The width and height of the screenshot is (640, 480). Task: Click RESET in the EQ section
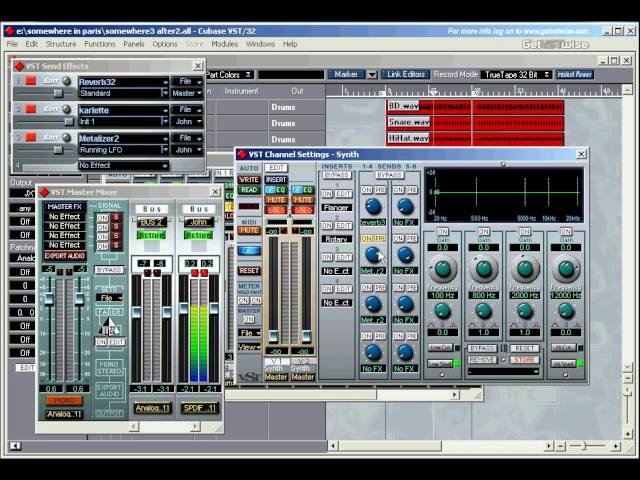click(524, 349)
